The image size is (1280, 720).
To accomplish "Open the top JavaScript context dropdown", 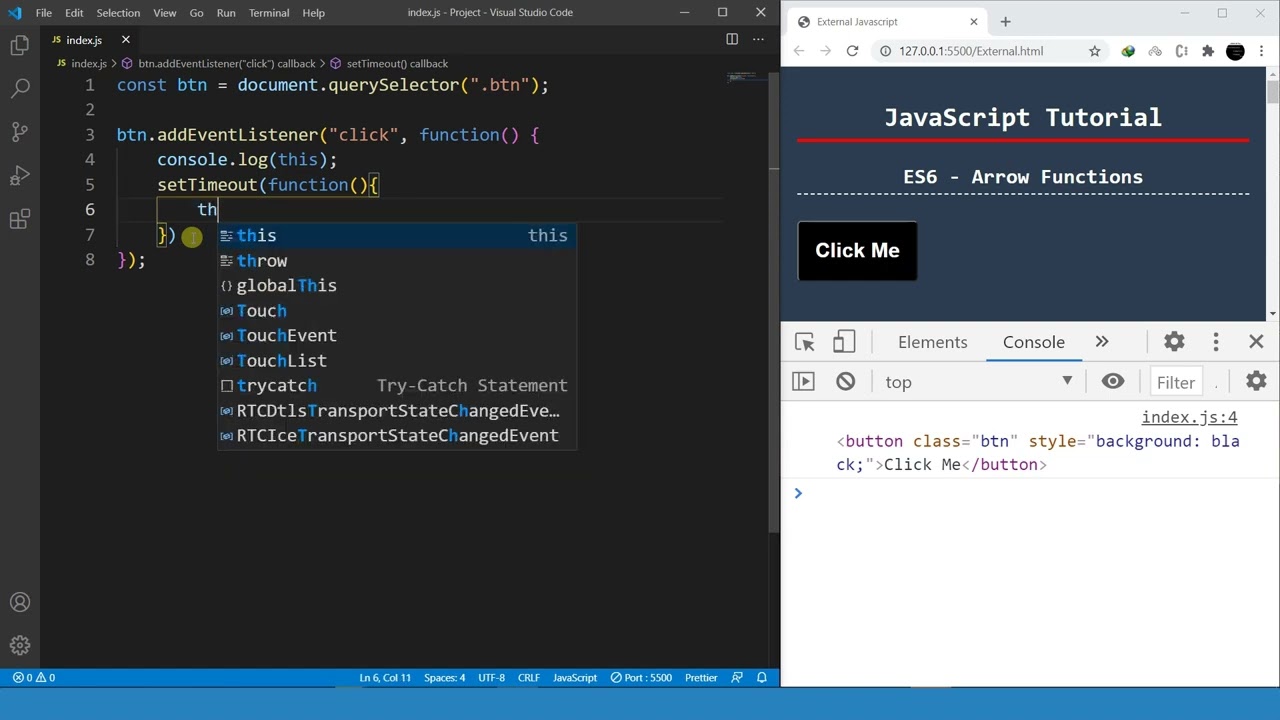I will tap(978, 381).
